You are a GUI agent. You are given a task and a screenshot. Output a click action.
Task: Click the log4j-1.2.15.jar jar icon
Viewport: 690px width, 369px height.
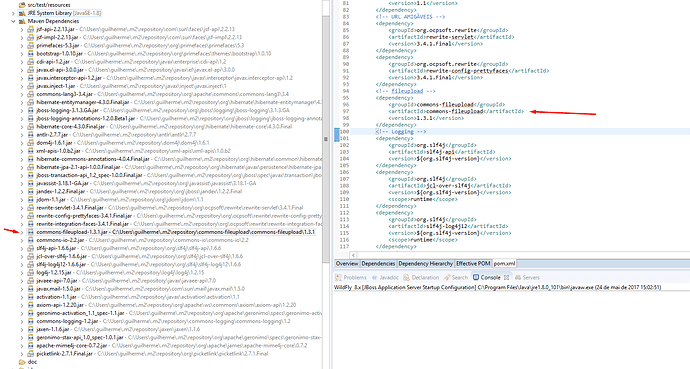[x=30, y=273]
